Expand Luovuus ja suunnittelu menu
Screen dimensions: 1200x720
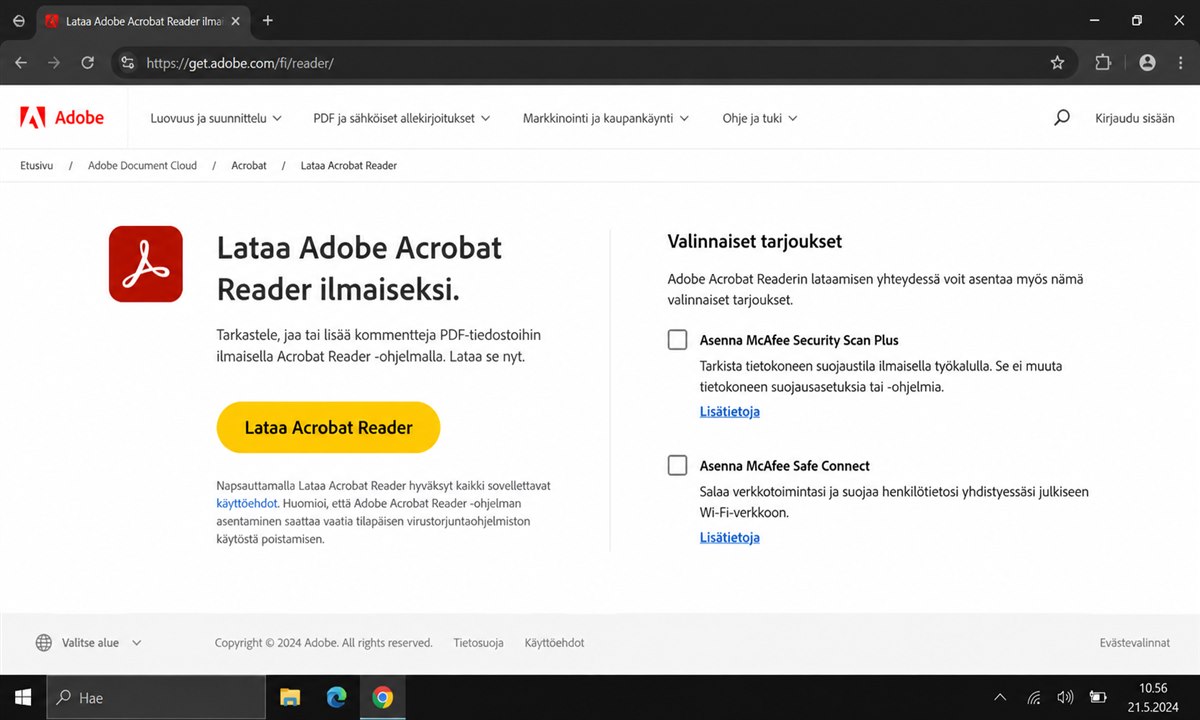point(216,118)
